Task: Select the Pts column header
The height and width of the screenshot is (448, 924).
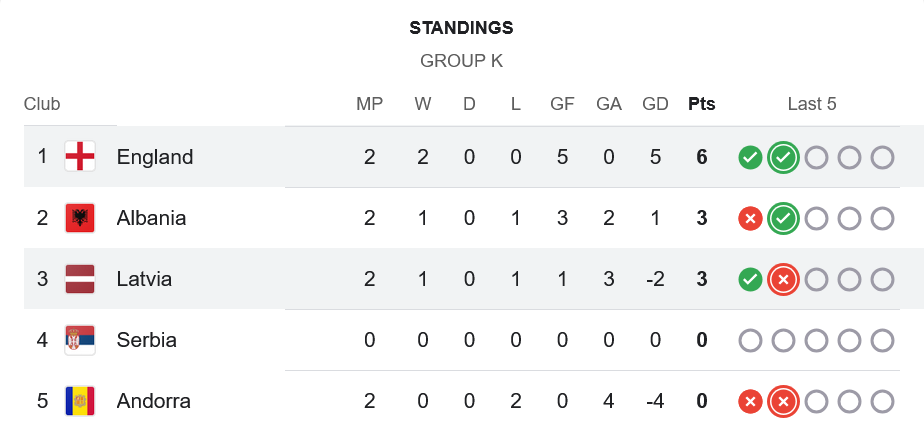Action: coord(702,104)
